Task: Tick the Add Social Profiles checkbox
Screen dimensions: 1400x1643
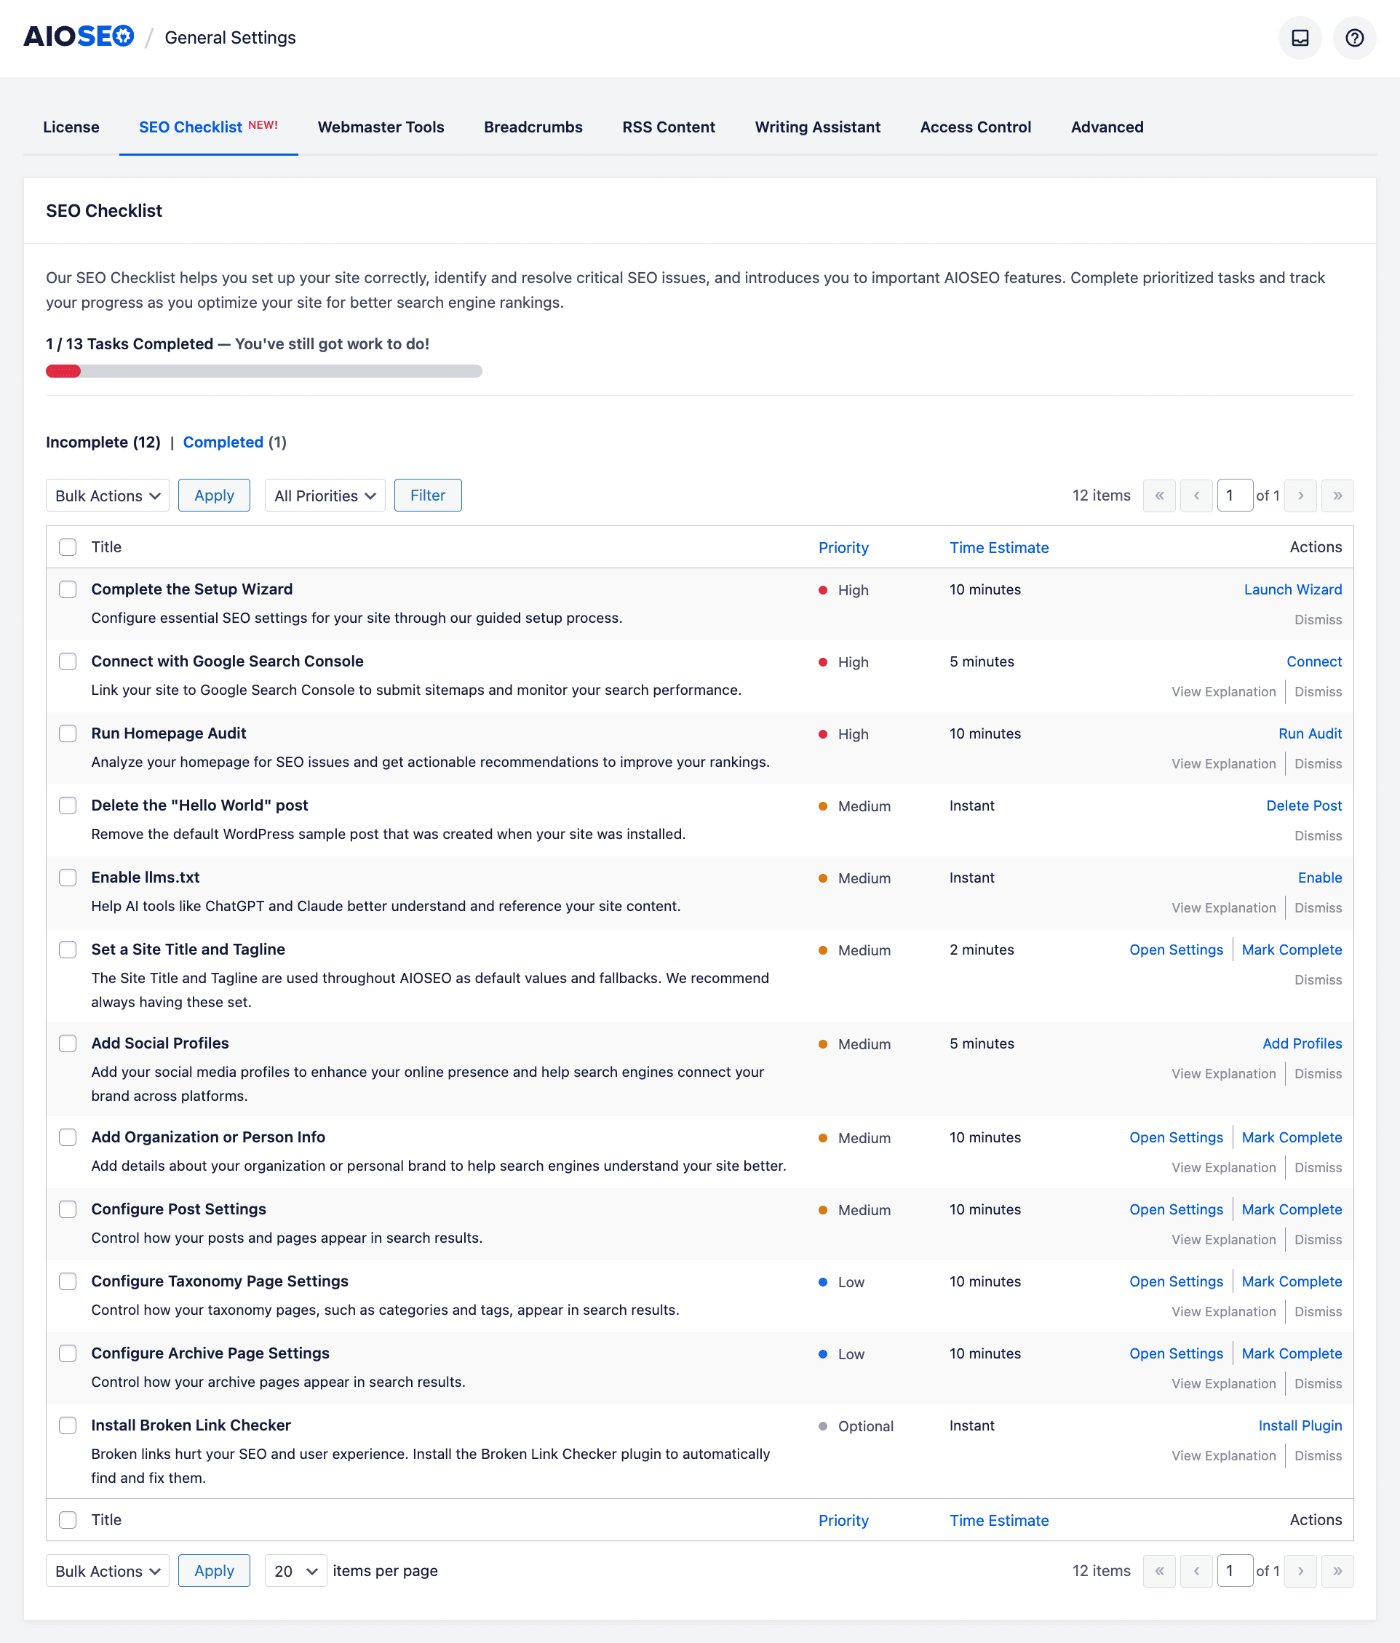Action: [68, 1043]
